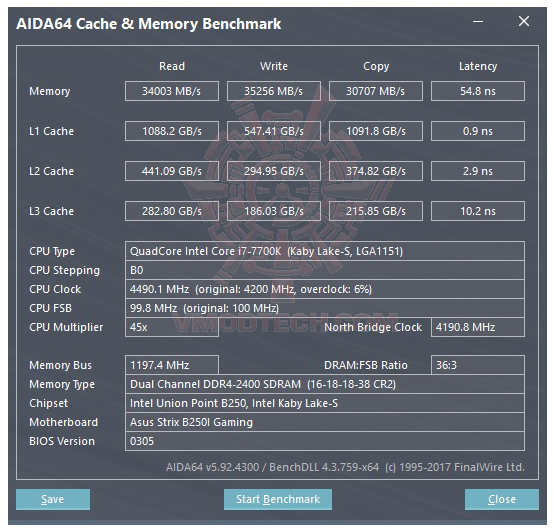Select the L2 Cache Read value 441.09 GB/s

[172, 171]
